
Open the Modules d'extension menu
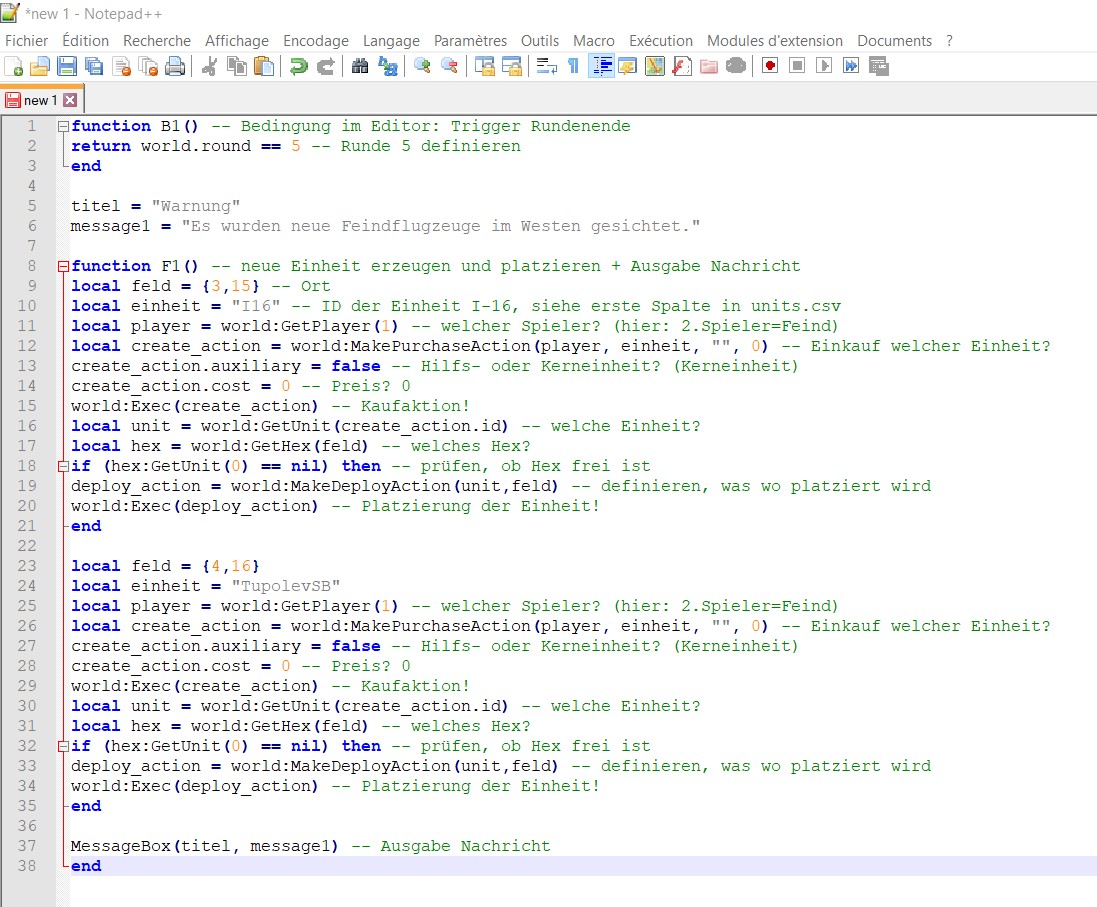pyautogui.click(x=774, y=41)
